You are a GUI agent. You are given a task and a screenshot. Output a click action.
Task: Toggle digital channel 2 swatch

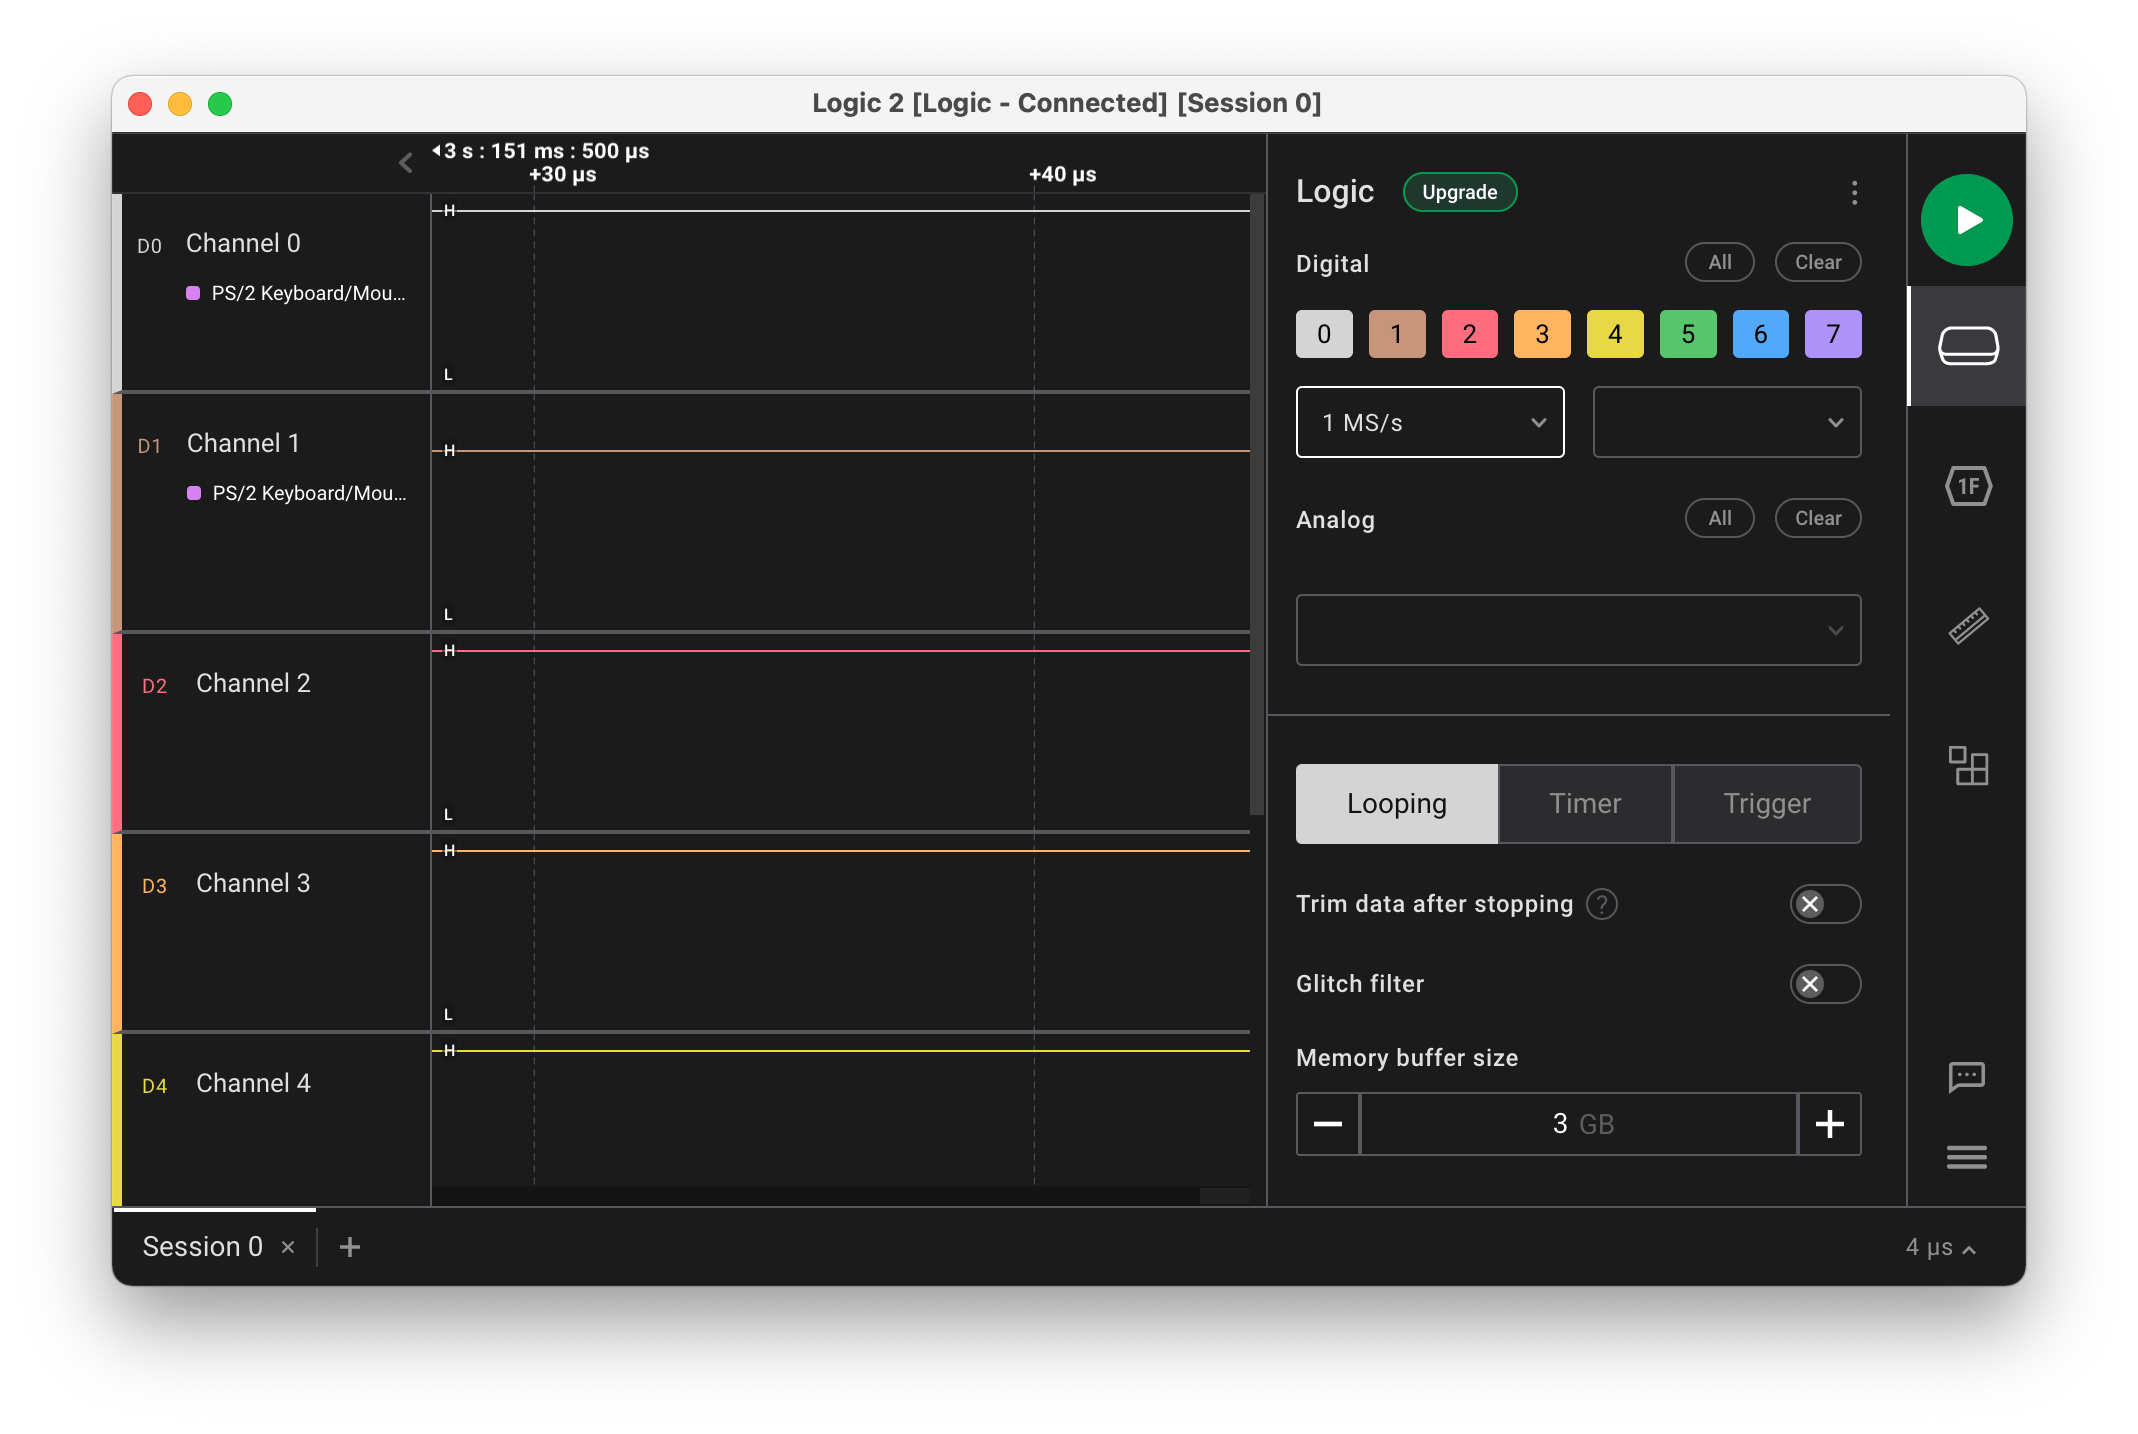[1470, 334]
